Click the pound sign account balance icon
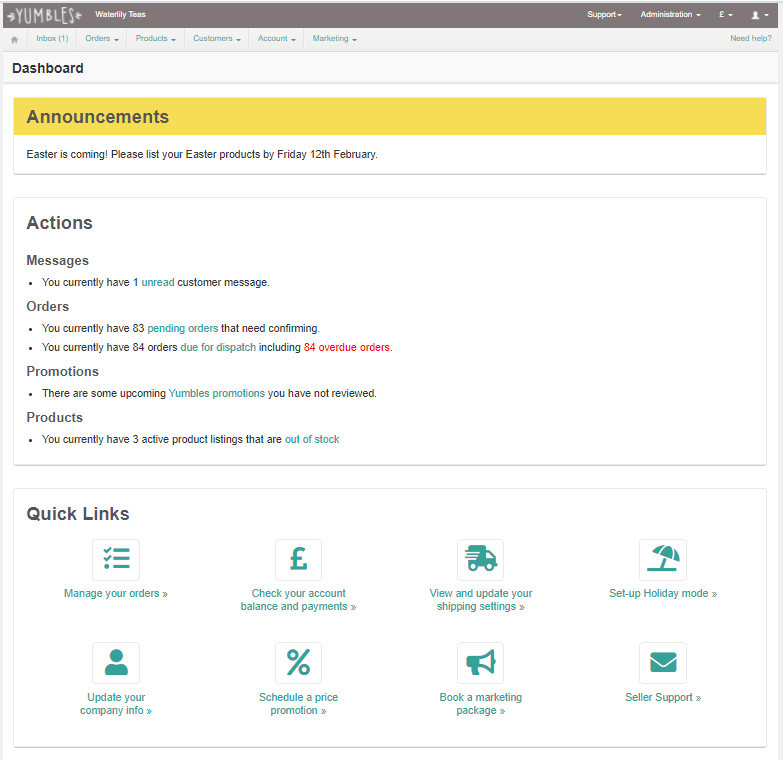 (x=298, y=559)
